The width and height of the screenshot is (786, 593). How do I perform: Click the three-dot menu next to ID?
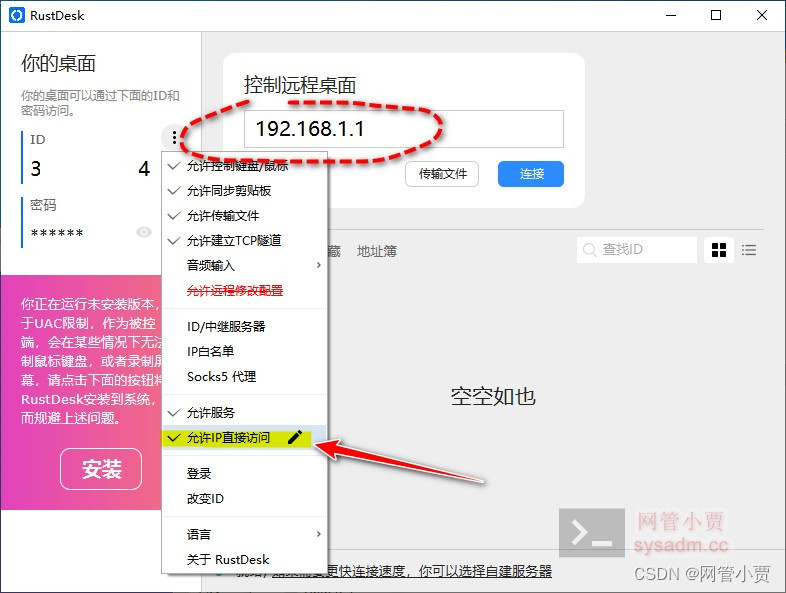tap(173, 137)
